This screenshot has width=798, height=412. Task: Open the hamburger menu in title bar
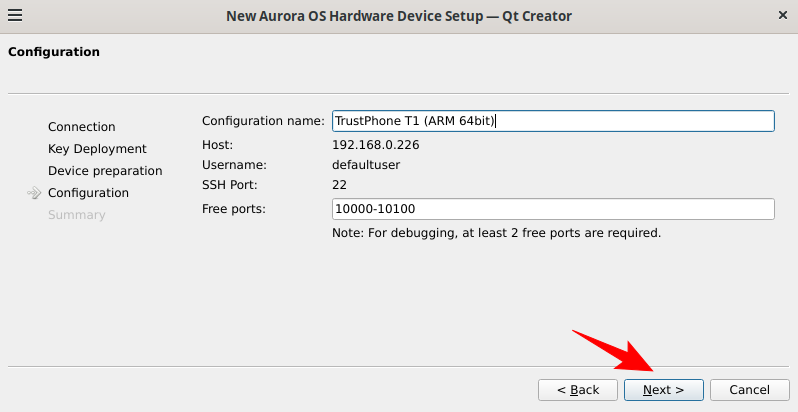(15, 16)
